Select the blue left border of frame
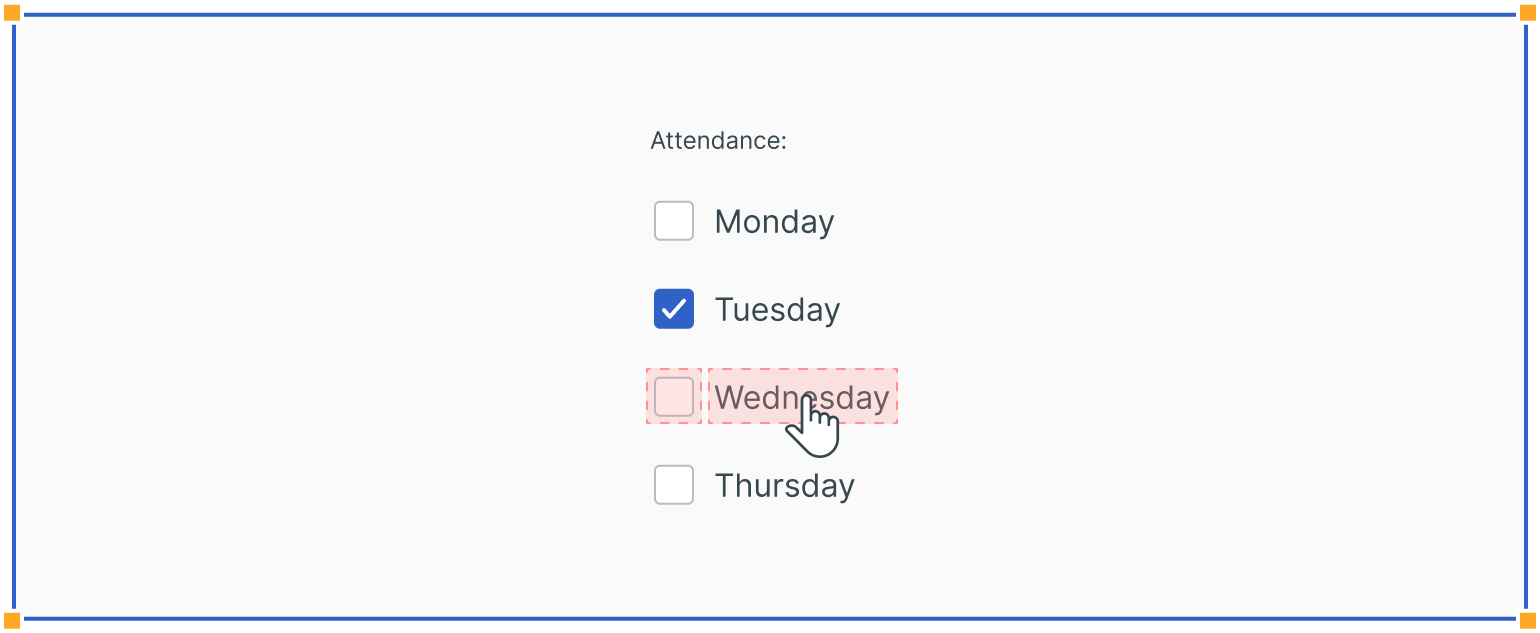The width and height of the screenshot is (1540, 633). (x=14, y=316)
